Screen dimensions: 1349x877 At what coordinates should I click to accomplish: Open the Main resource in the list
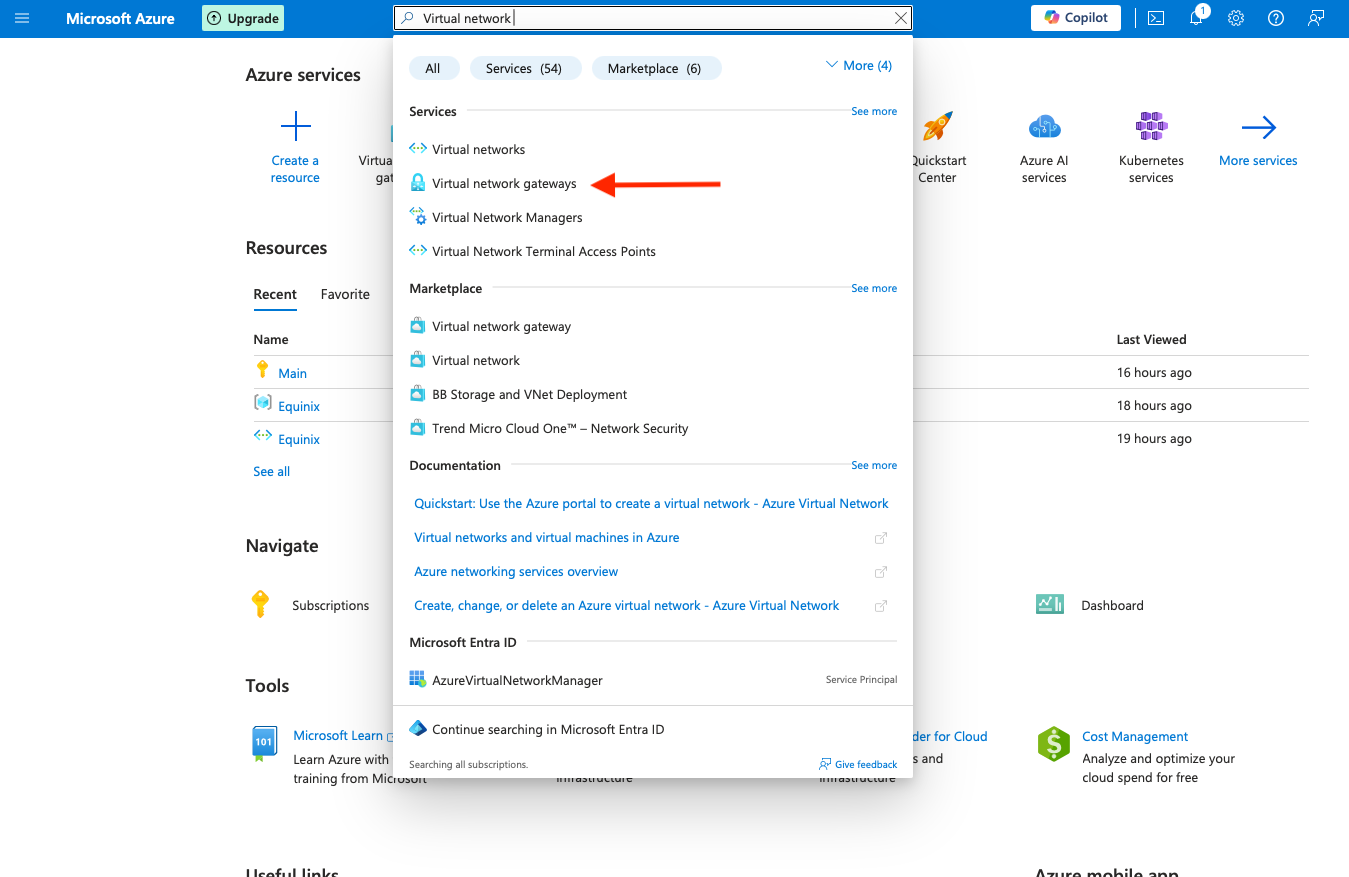(x=292, y=373)
